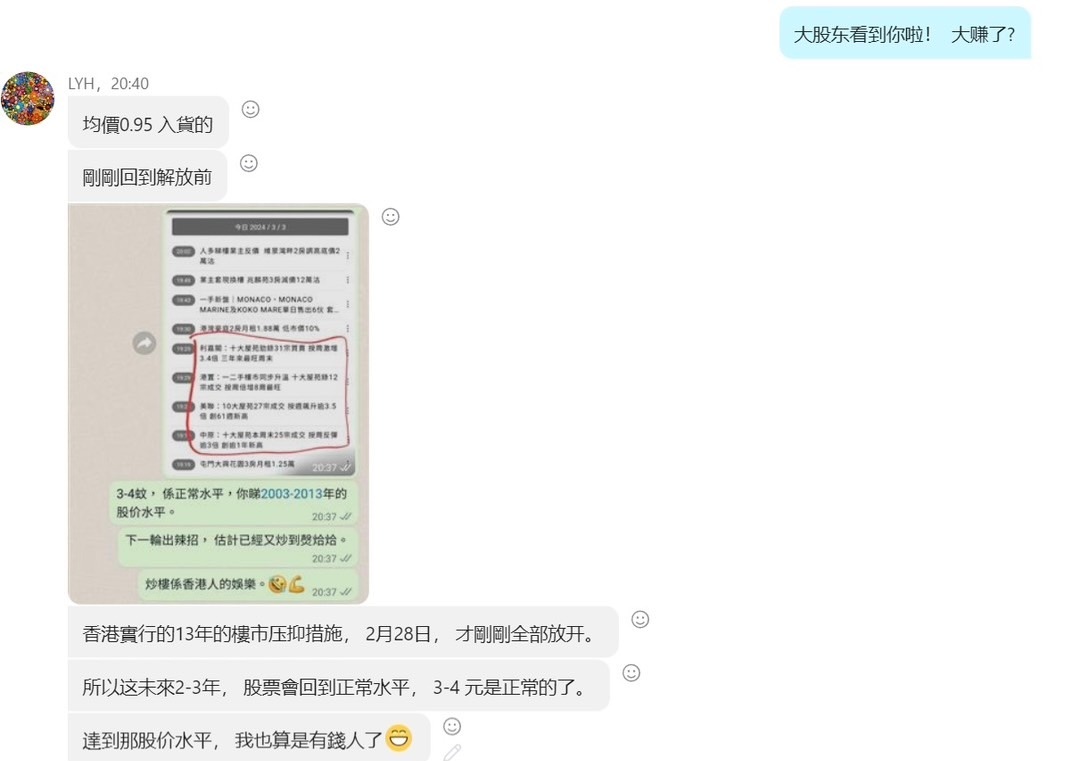Add emoji reaction to '所以这未來2-3年' message
1066x761 pixels.
pos(631,673)
